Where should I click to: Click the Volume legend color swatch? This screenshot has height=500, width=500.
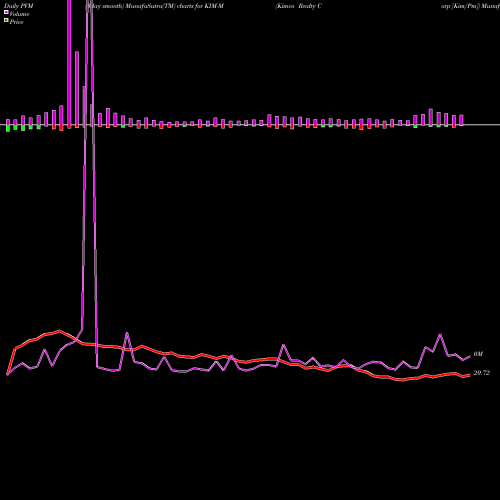(x=6, y=12)
